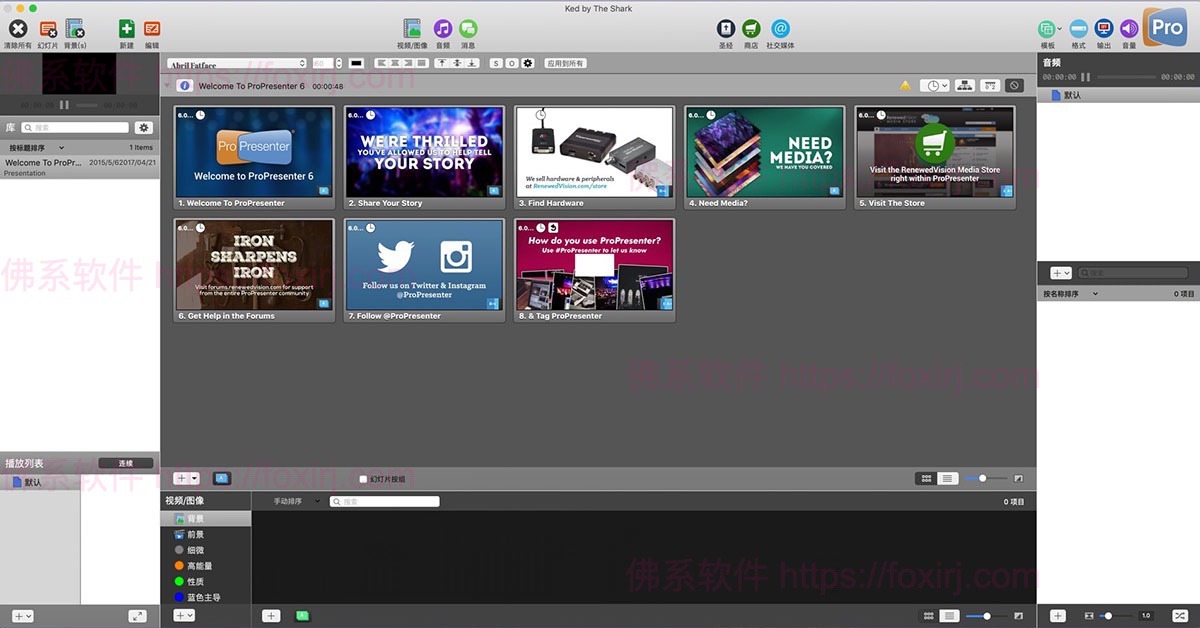Toggle the 连续 continuous playlist button

126,463
